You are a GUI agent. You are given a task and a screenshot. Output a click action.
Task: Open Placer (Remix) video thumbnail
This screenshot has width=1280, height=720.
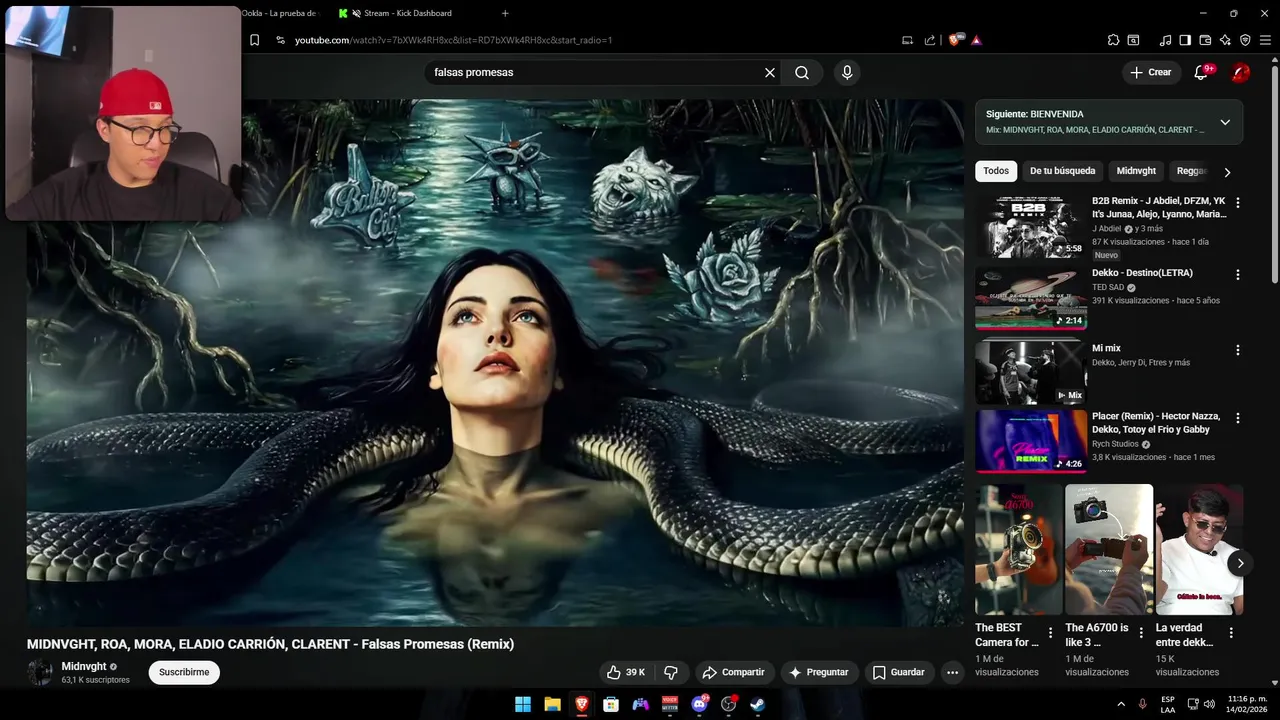point(1031,441)
